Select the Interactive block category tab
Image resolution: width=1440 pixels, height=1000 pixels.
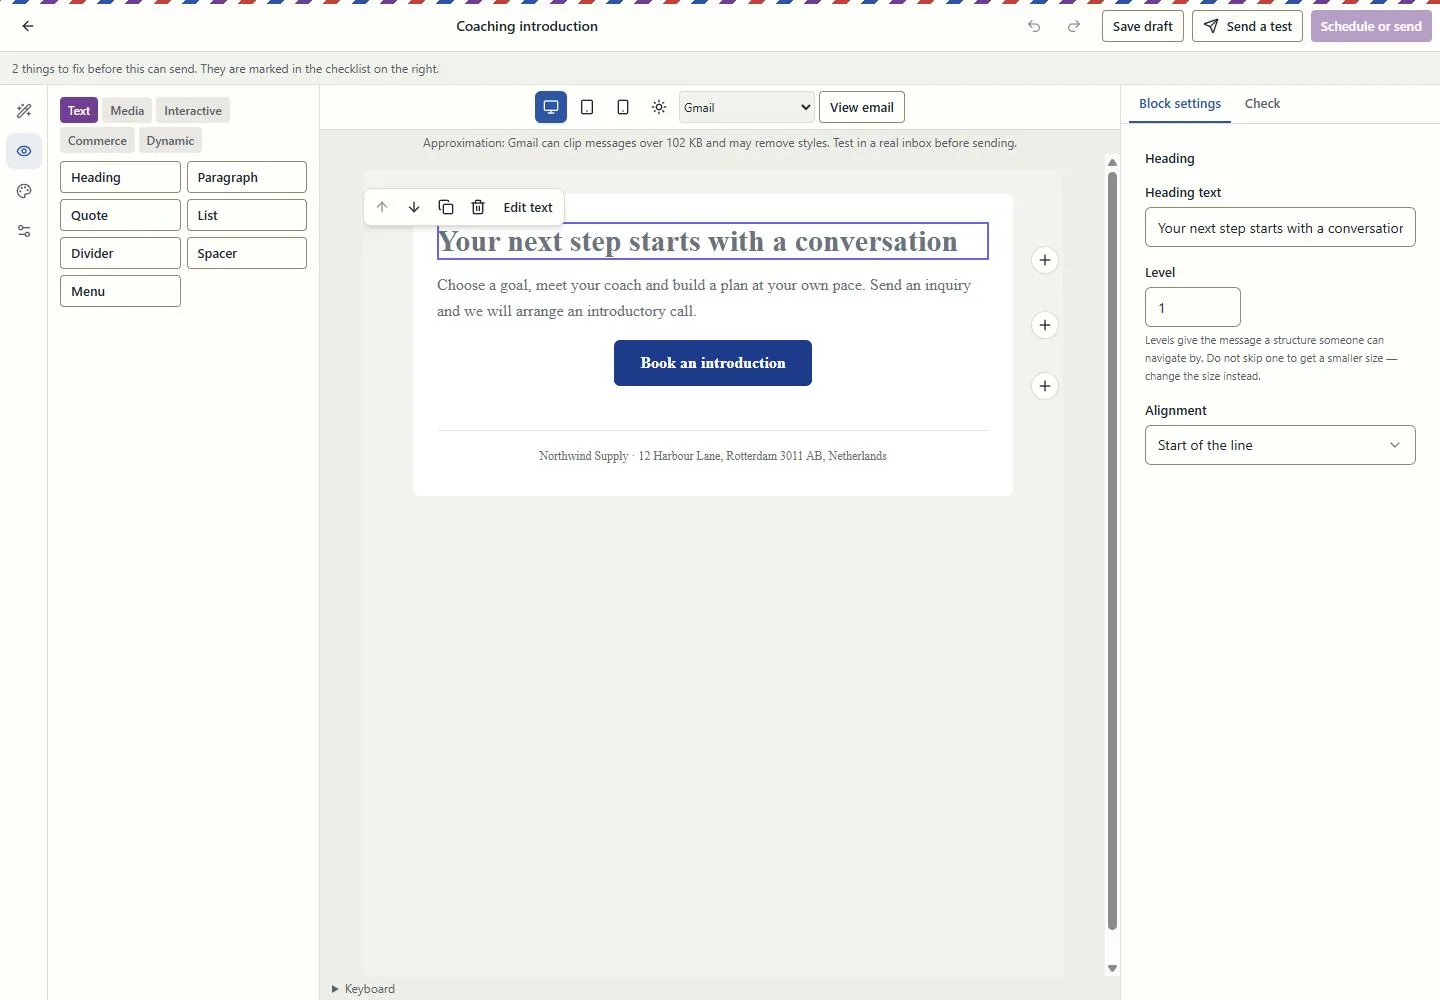pyautogui.click(x=193, y=111)
